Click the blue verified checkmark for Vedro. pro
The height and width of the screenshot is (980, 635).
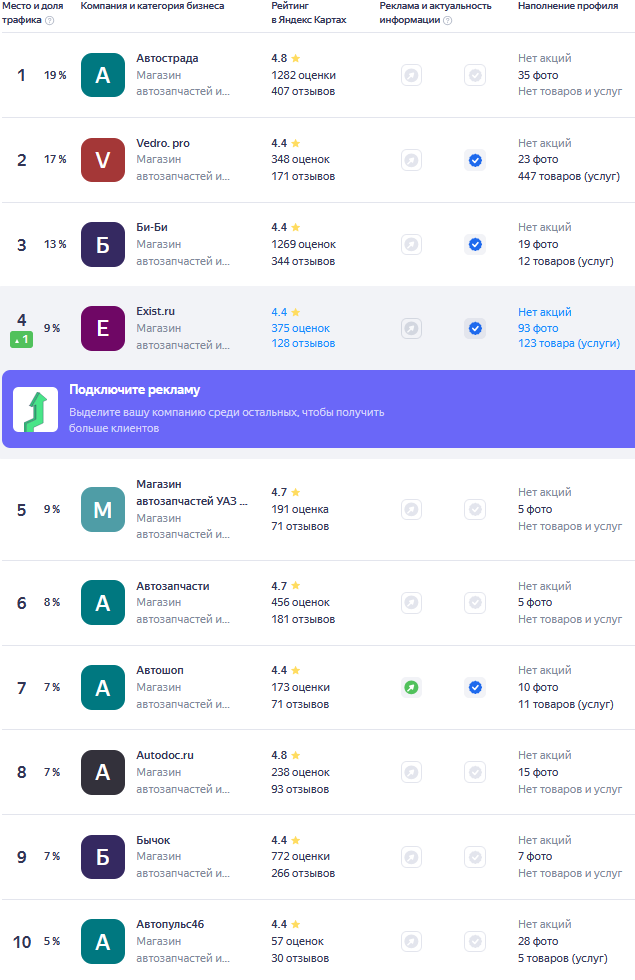click(475, 160)
